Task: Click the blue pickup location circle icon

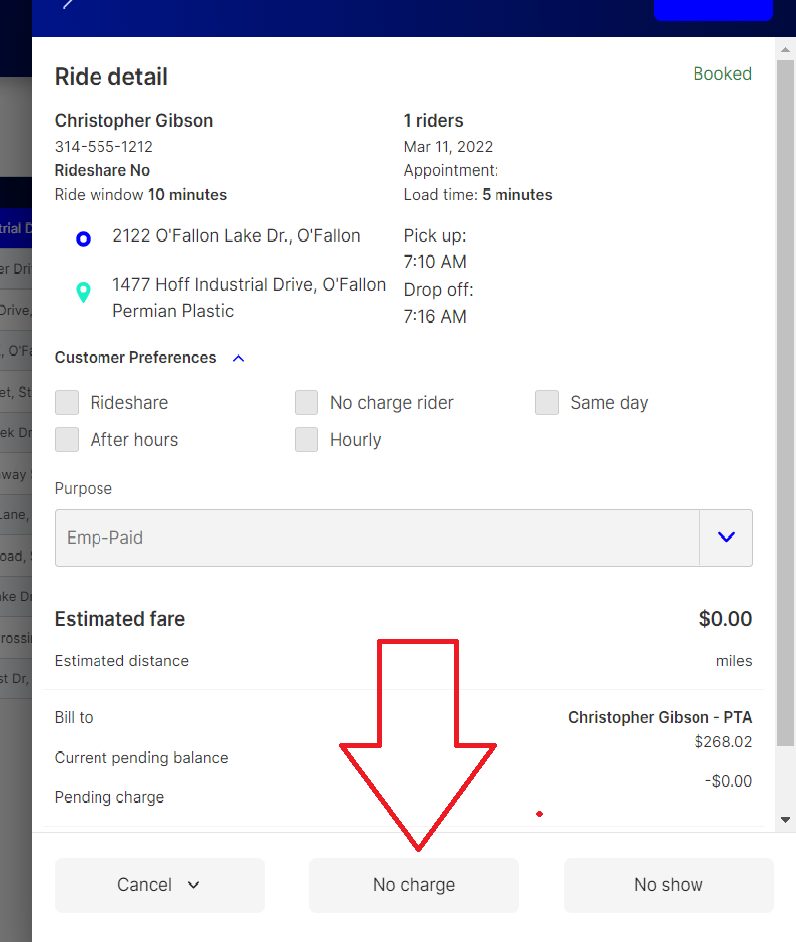Action: click(x=84, y=239)
